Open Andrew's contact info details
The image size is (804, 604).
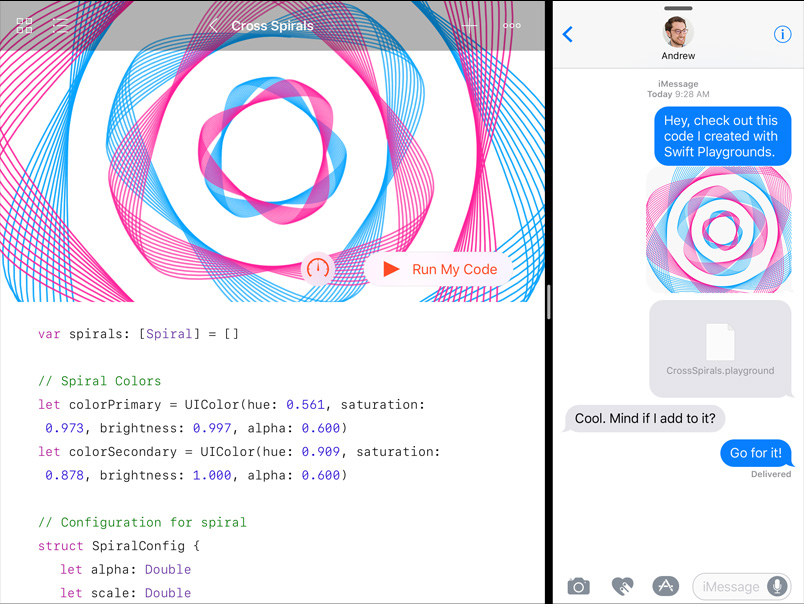pyautogui.click(x=782, y=34)
